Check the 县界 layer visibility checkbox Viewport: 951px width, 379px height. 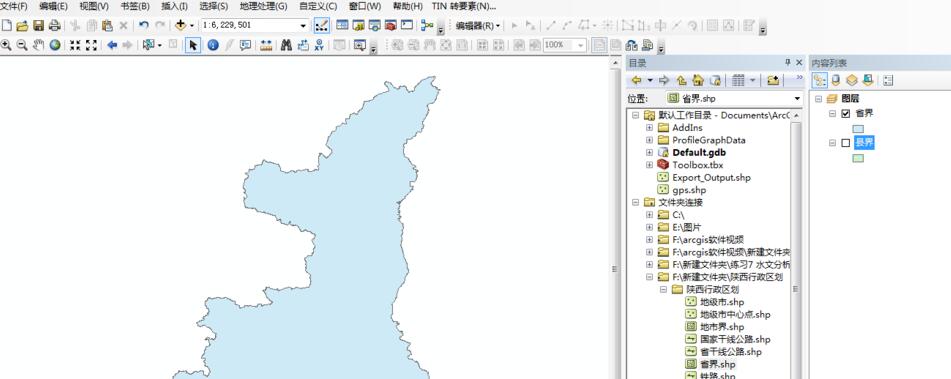[846, 143]
